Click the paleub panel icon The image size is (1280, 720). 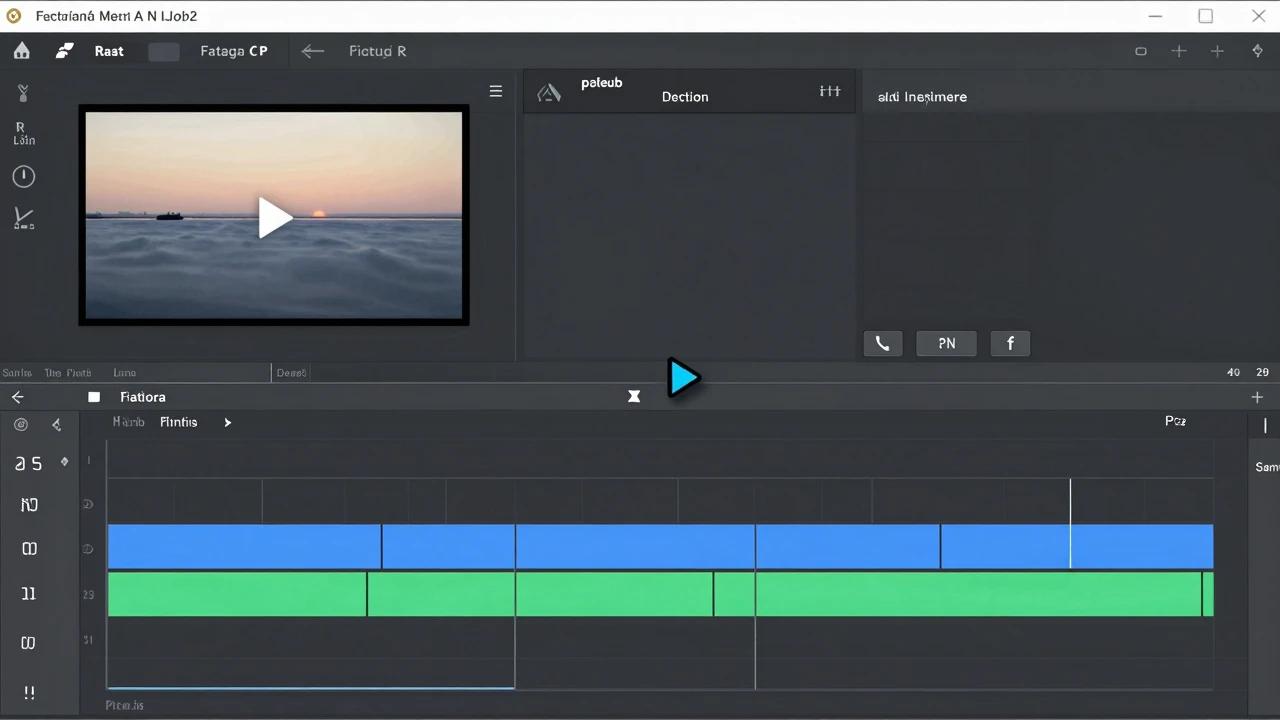549,93
